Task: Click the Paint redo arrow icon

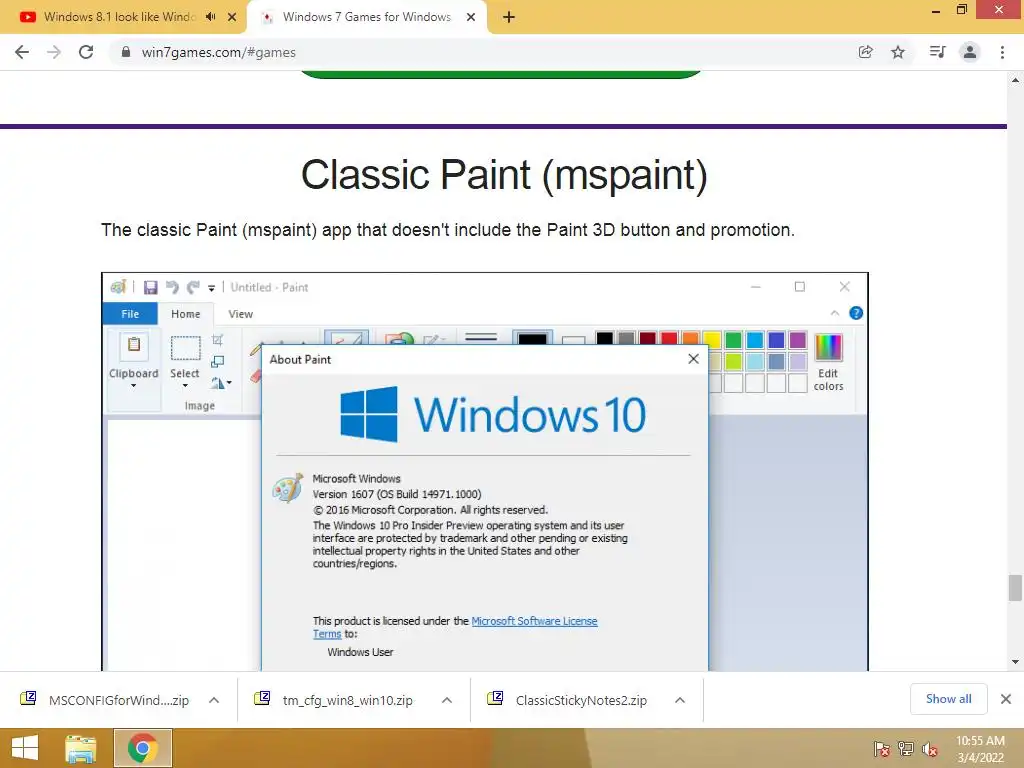Action: pyautogui.click(x=193, y=287)
